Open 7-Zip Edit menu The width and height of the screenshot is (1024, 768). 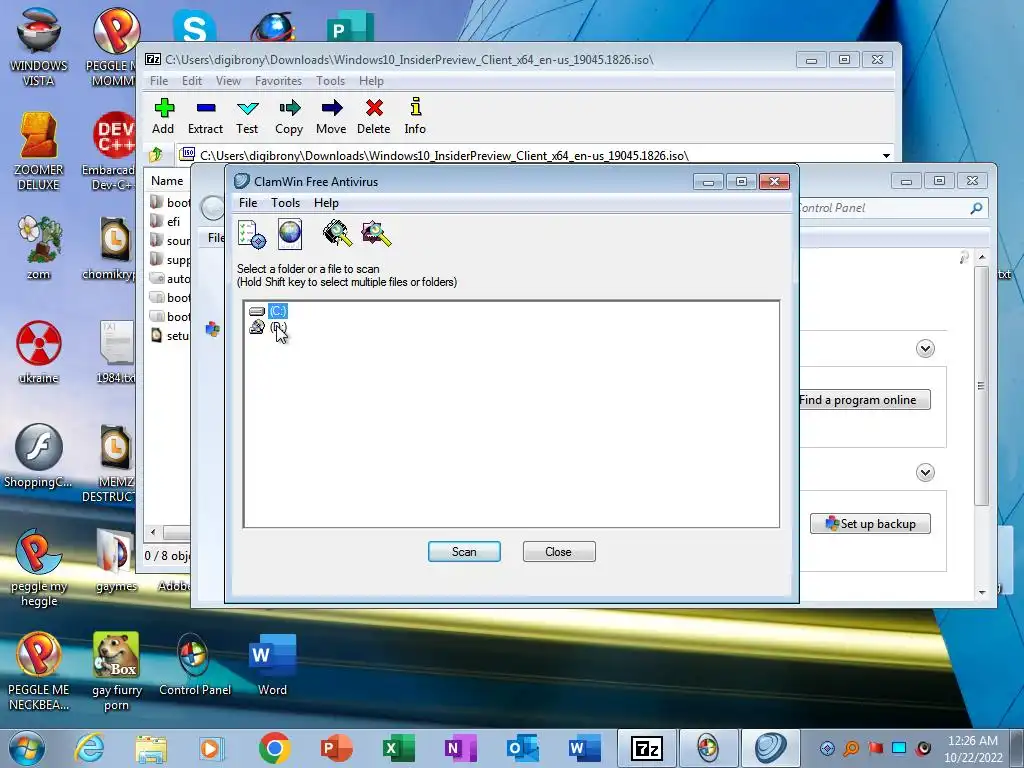coord(191,81)
